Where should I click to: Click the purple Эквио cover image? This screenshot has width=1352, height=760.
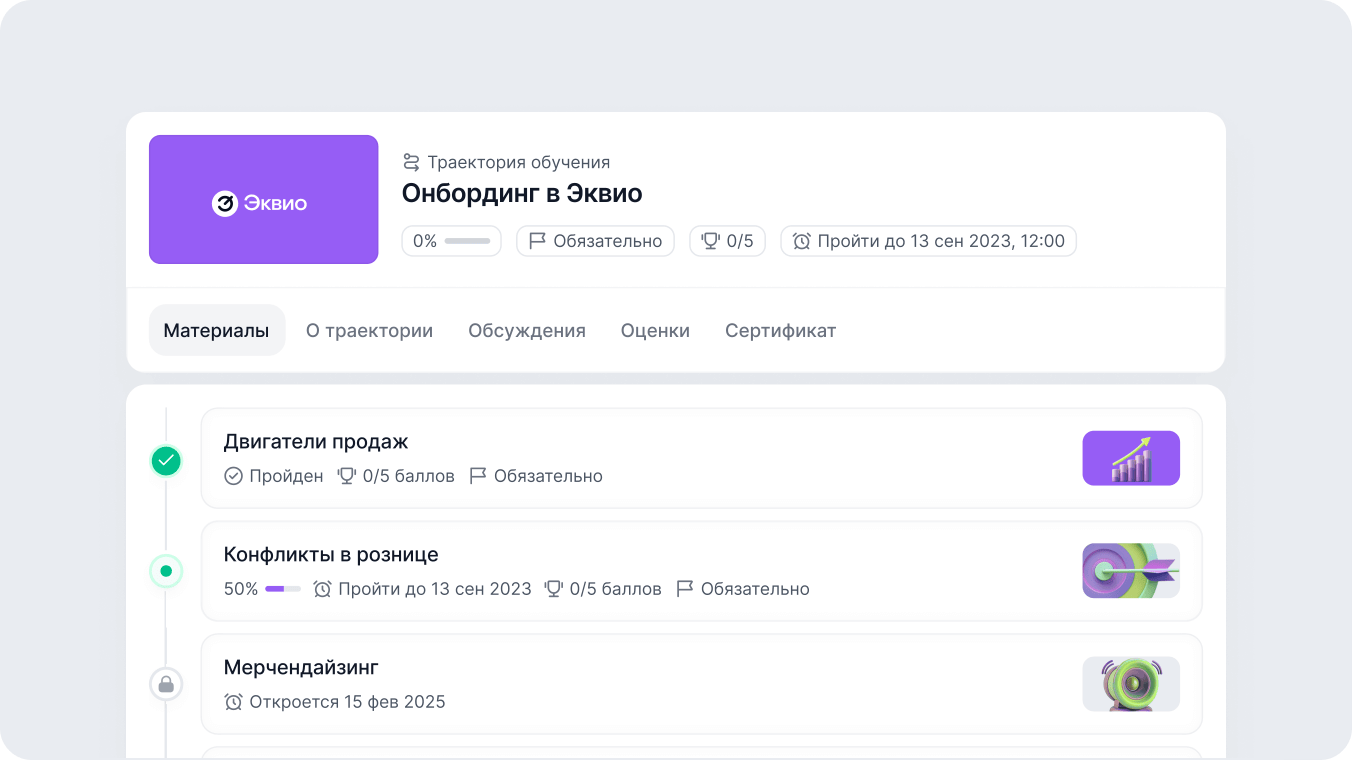click(x=264, y=199)
